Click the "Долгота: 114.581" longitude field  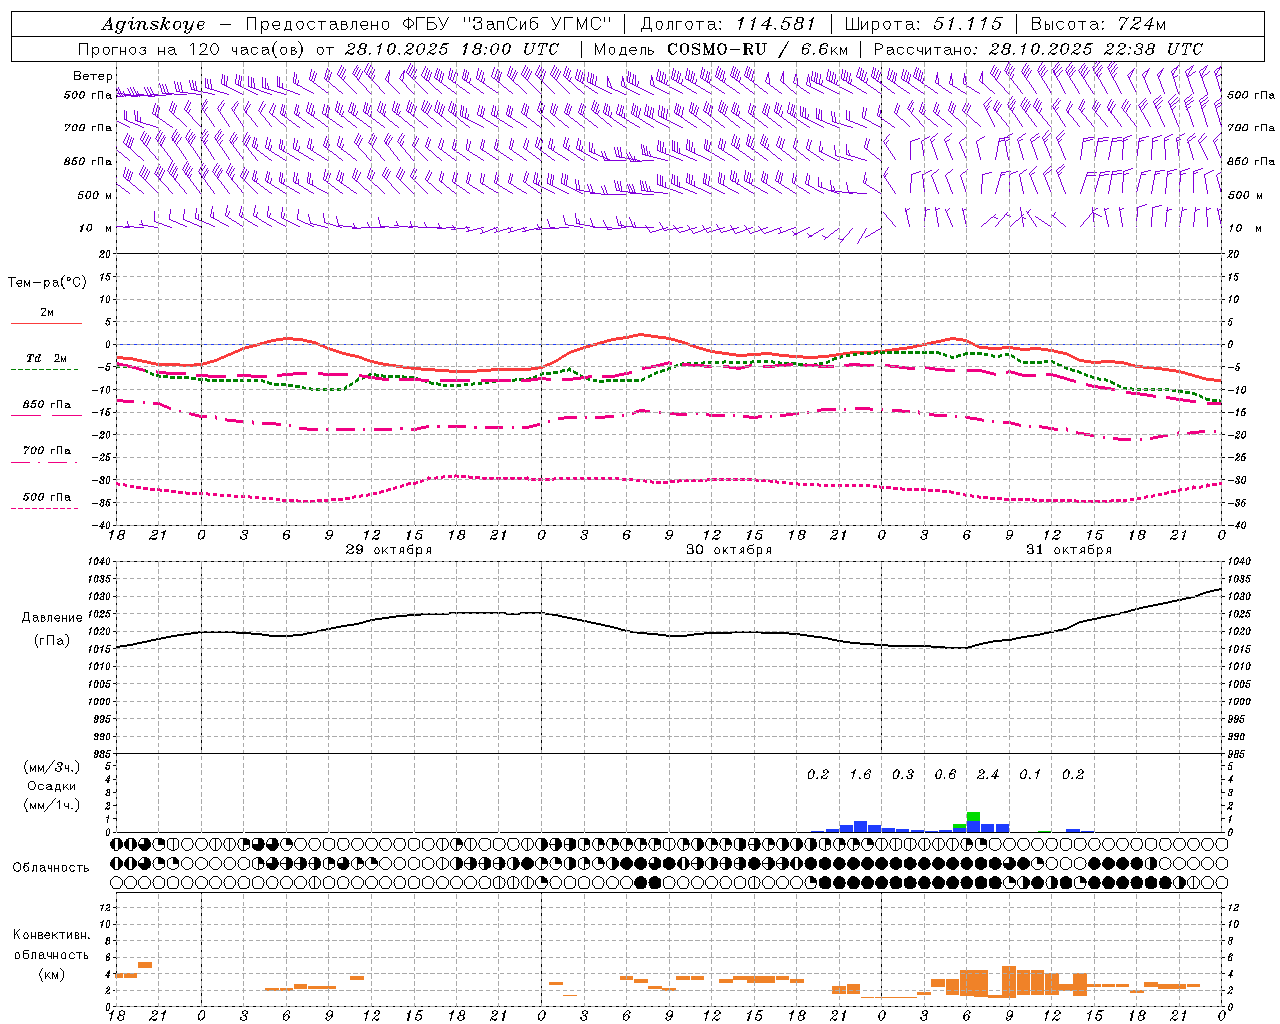tap(728, 24)
